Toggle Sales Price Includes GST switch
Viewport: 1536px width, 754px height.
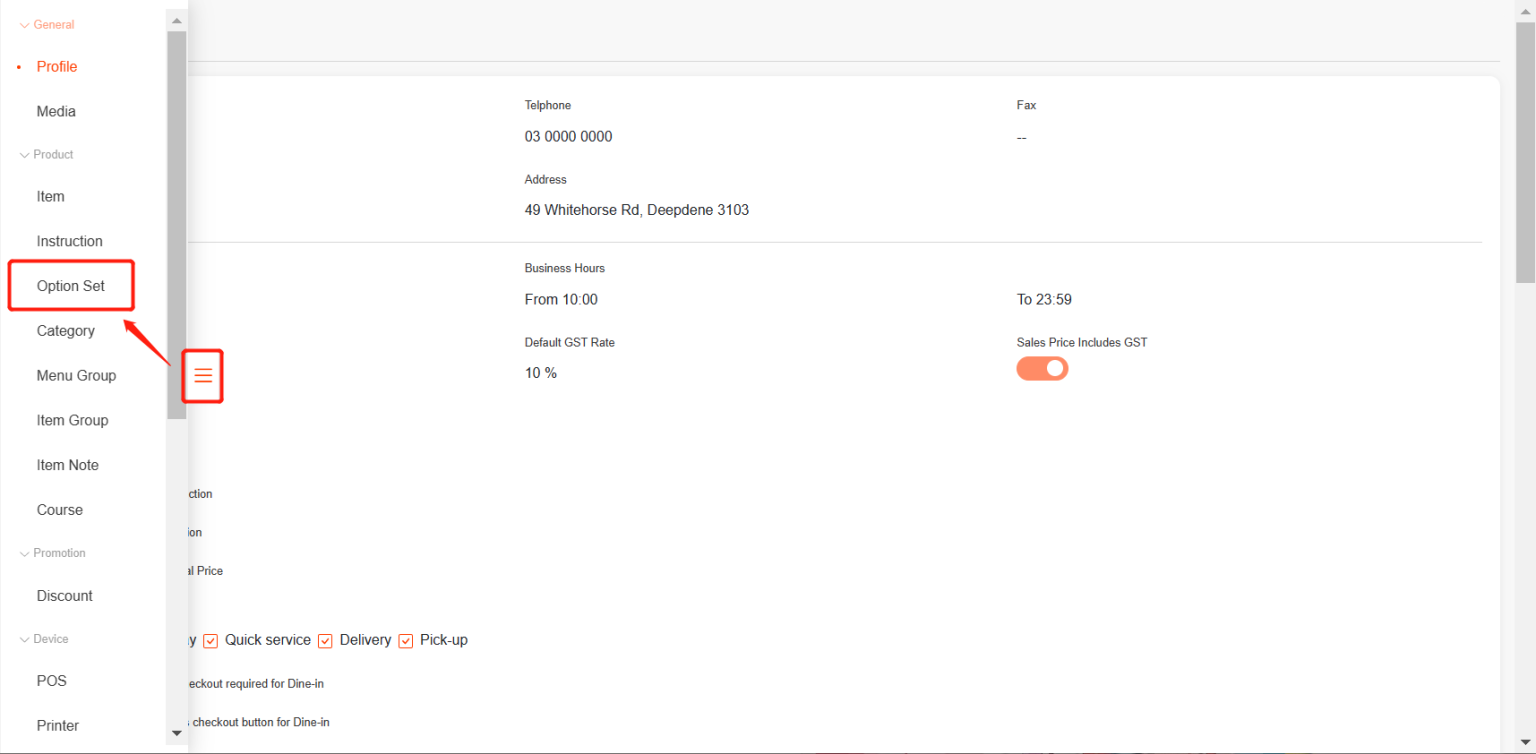[1042, 369]
